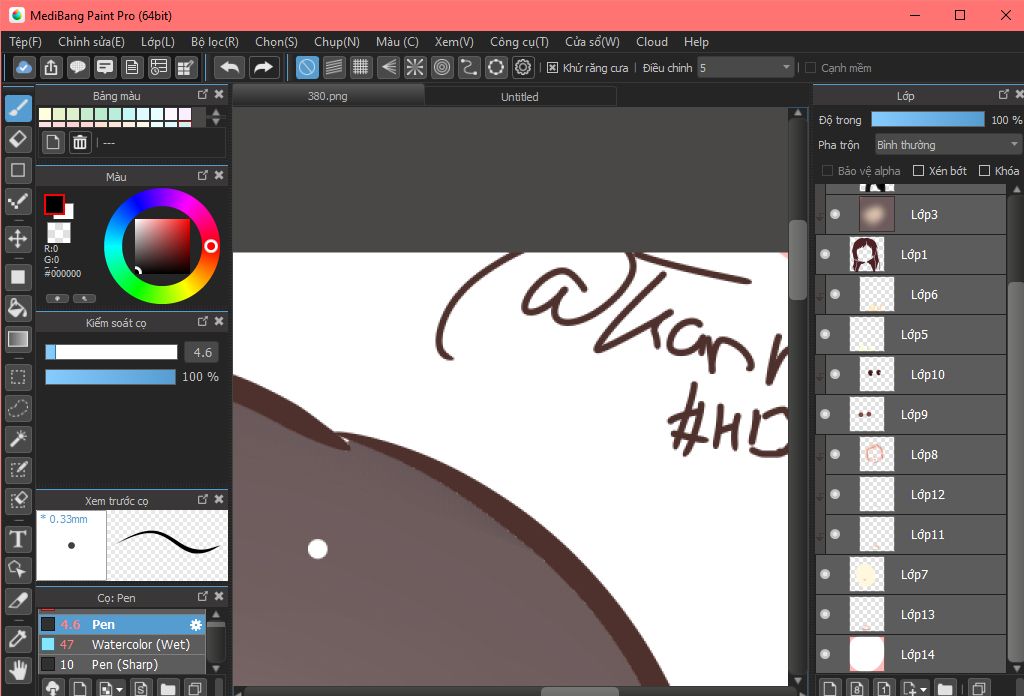The image size is (1024, 696).
Task: Open snap settings gear
Action: click(x=523, y=67)
